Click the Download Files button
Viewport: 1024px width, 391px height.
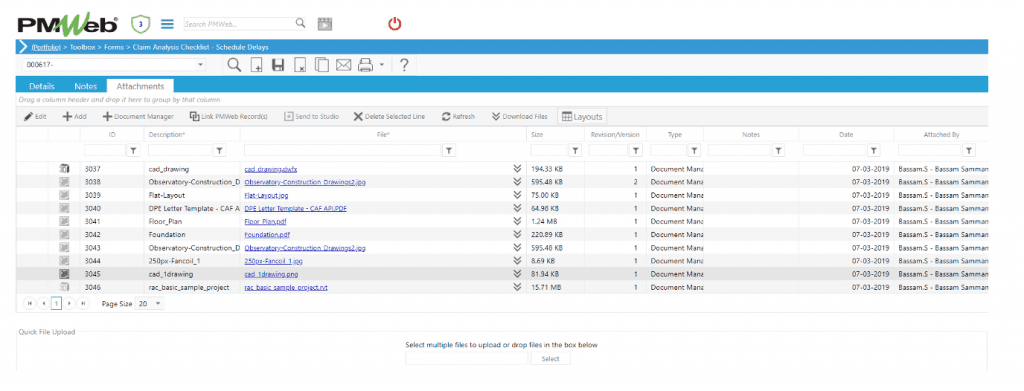tap(520, 116)
